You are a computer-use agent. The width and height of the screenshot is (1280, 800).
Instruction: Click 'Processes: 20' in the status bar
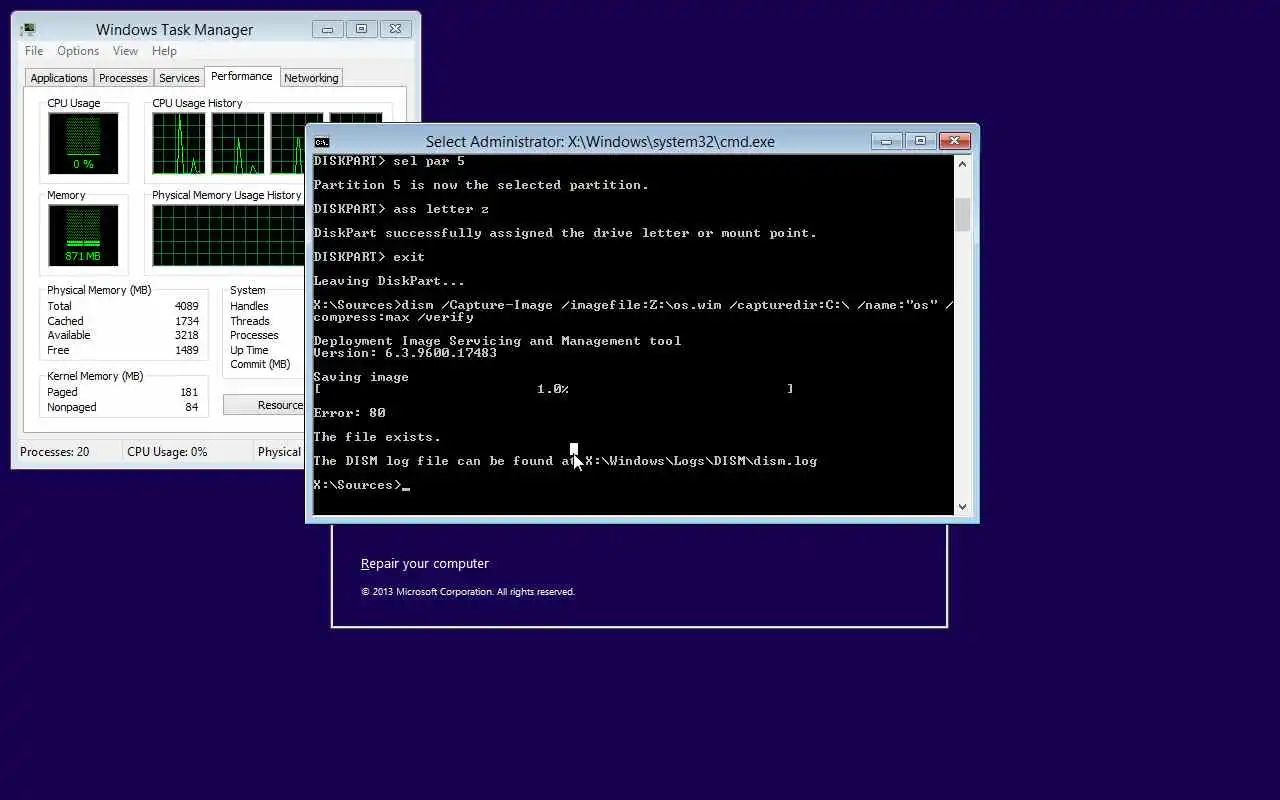tap(55, 452)
